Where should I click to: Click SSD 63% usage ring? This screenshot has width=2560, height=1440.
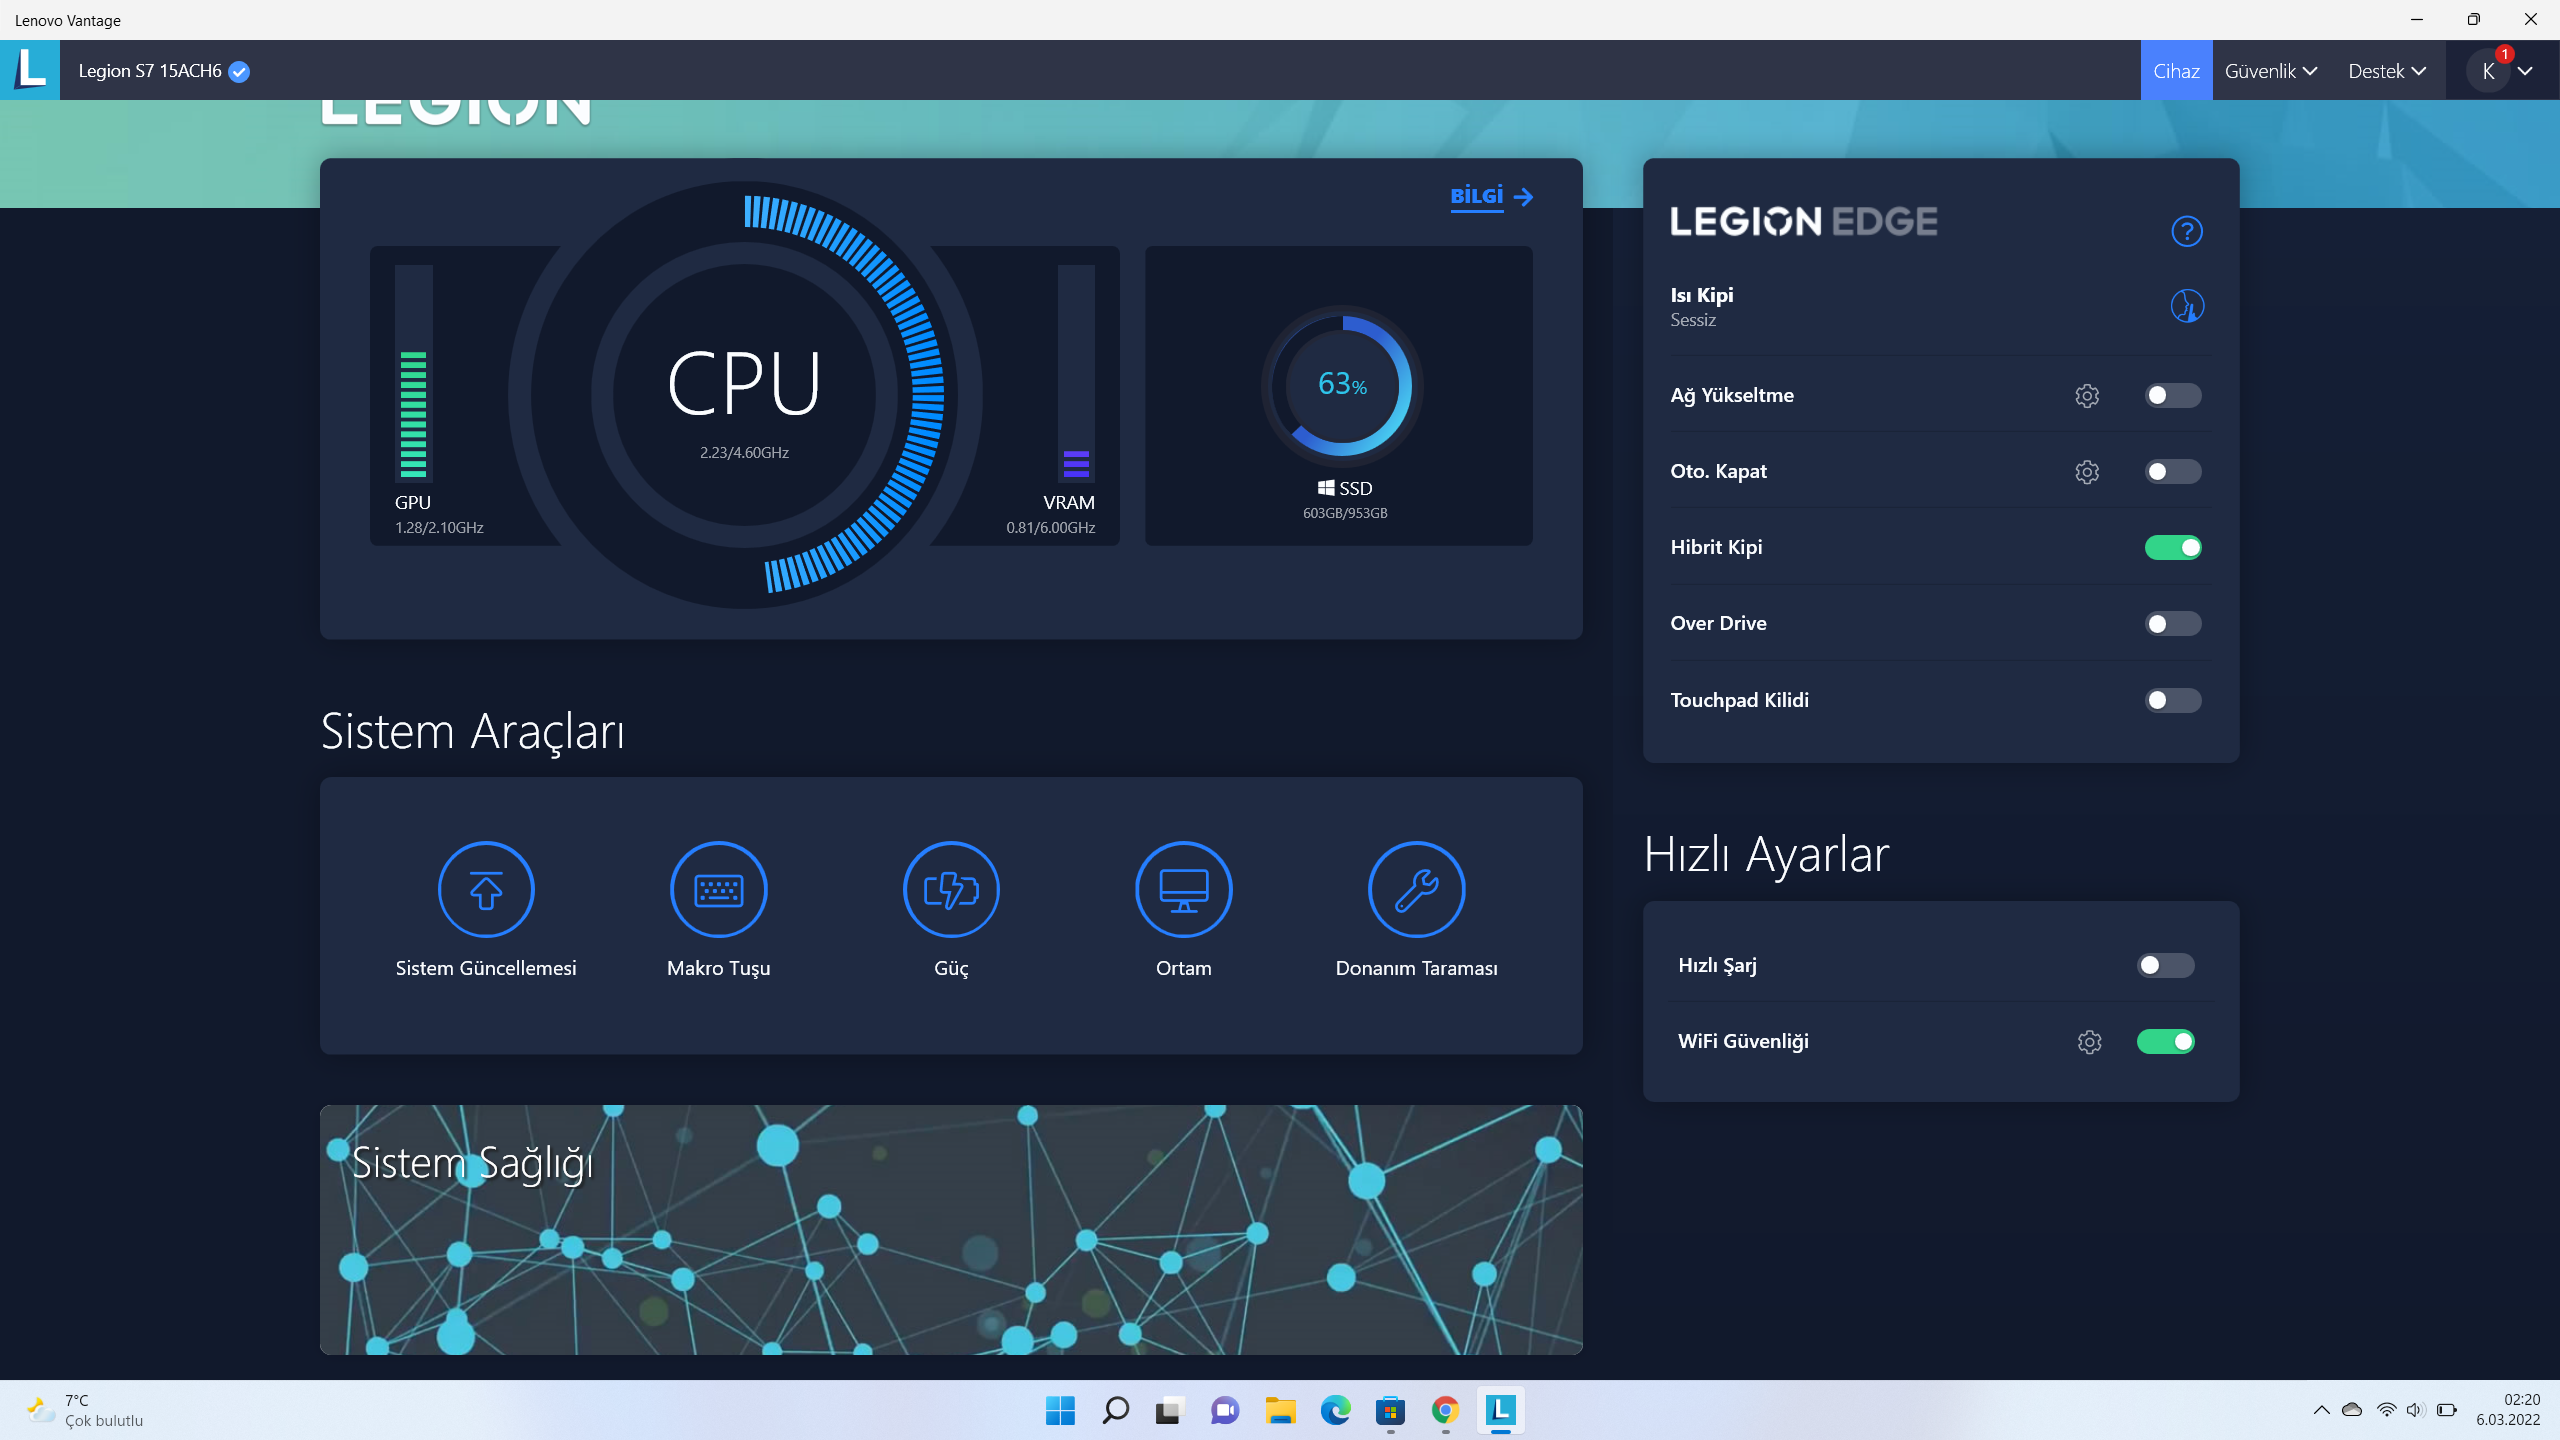[1342, 385]
